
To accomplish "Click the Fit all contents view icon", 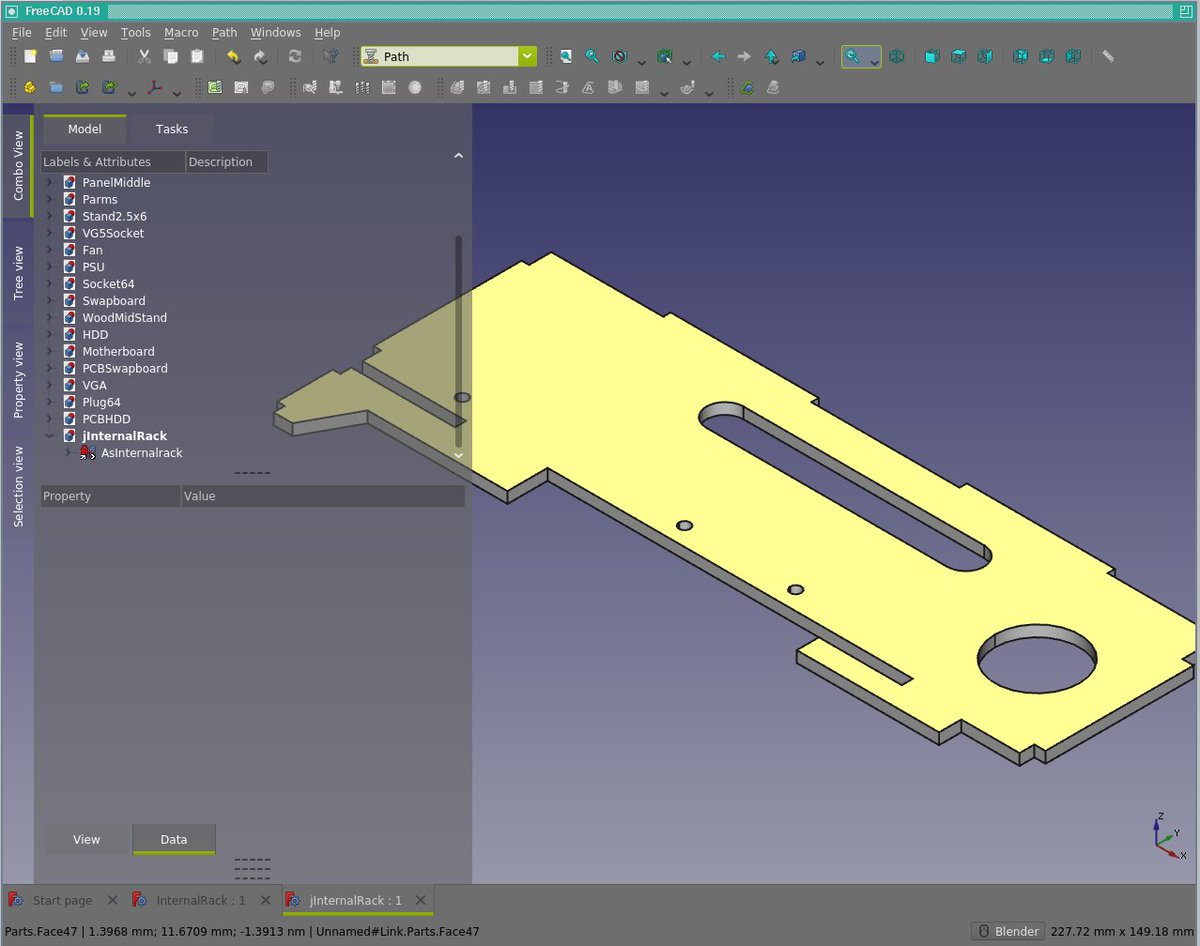I will pos(566,57).
